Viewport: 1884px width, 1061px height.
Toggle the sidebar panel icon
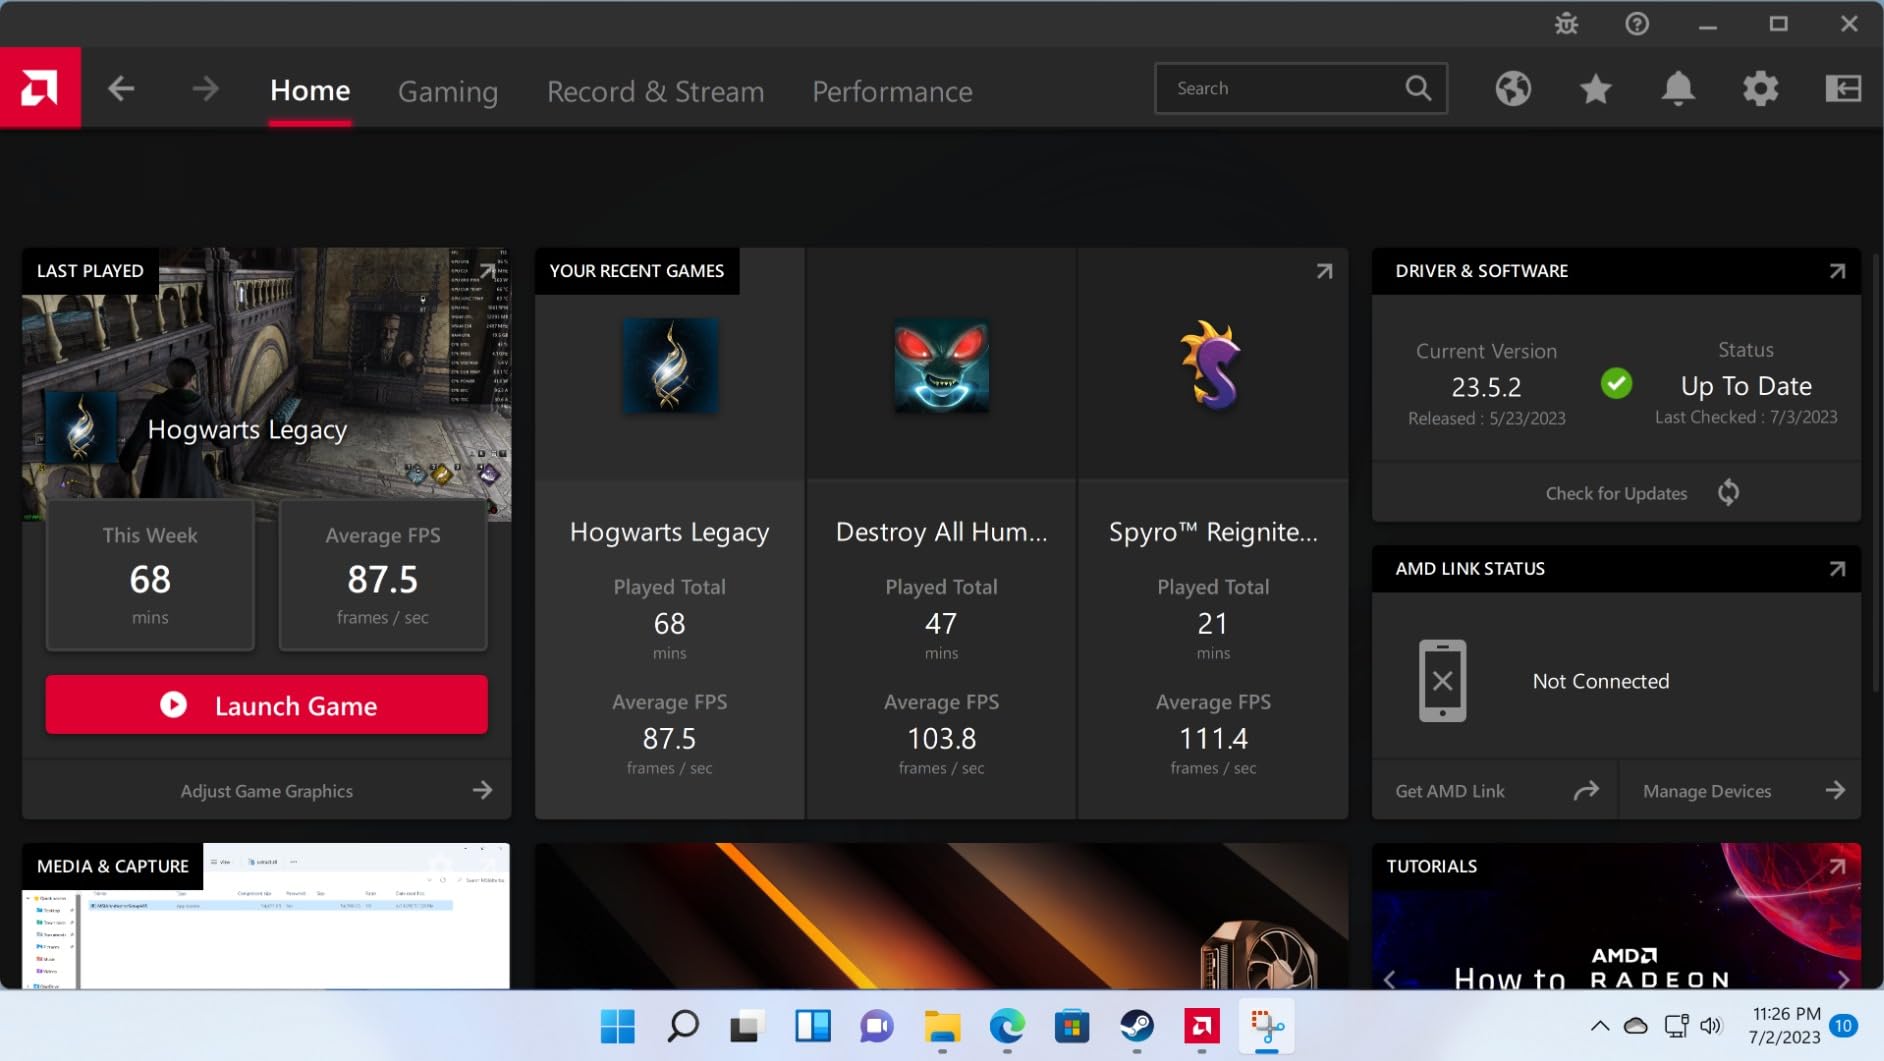coord(1843,89)
